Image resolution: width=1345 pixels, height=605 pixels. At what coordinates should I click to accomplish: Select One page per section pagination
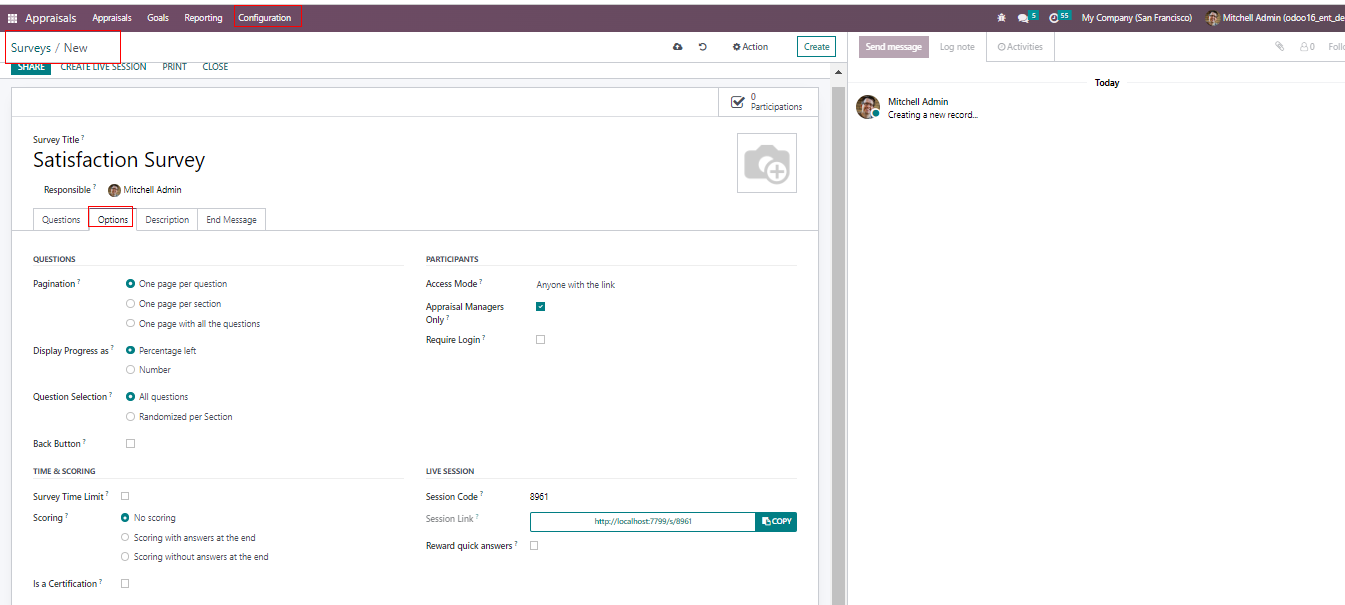point(131,304)
